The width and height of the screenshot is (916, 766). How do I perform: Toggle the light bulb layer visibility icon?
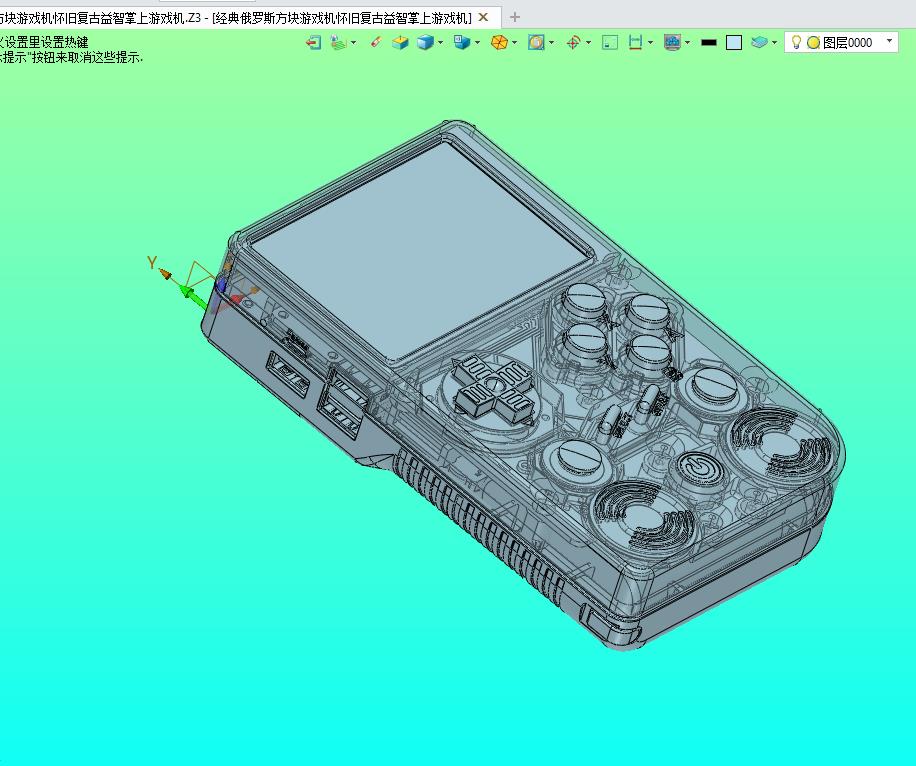pos(796,42)
